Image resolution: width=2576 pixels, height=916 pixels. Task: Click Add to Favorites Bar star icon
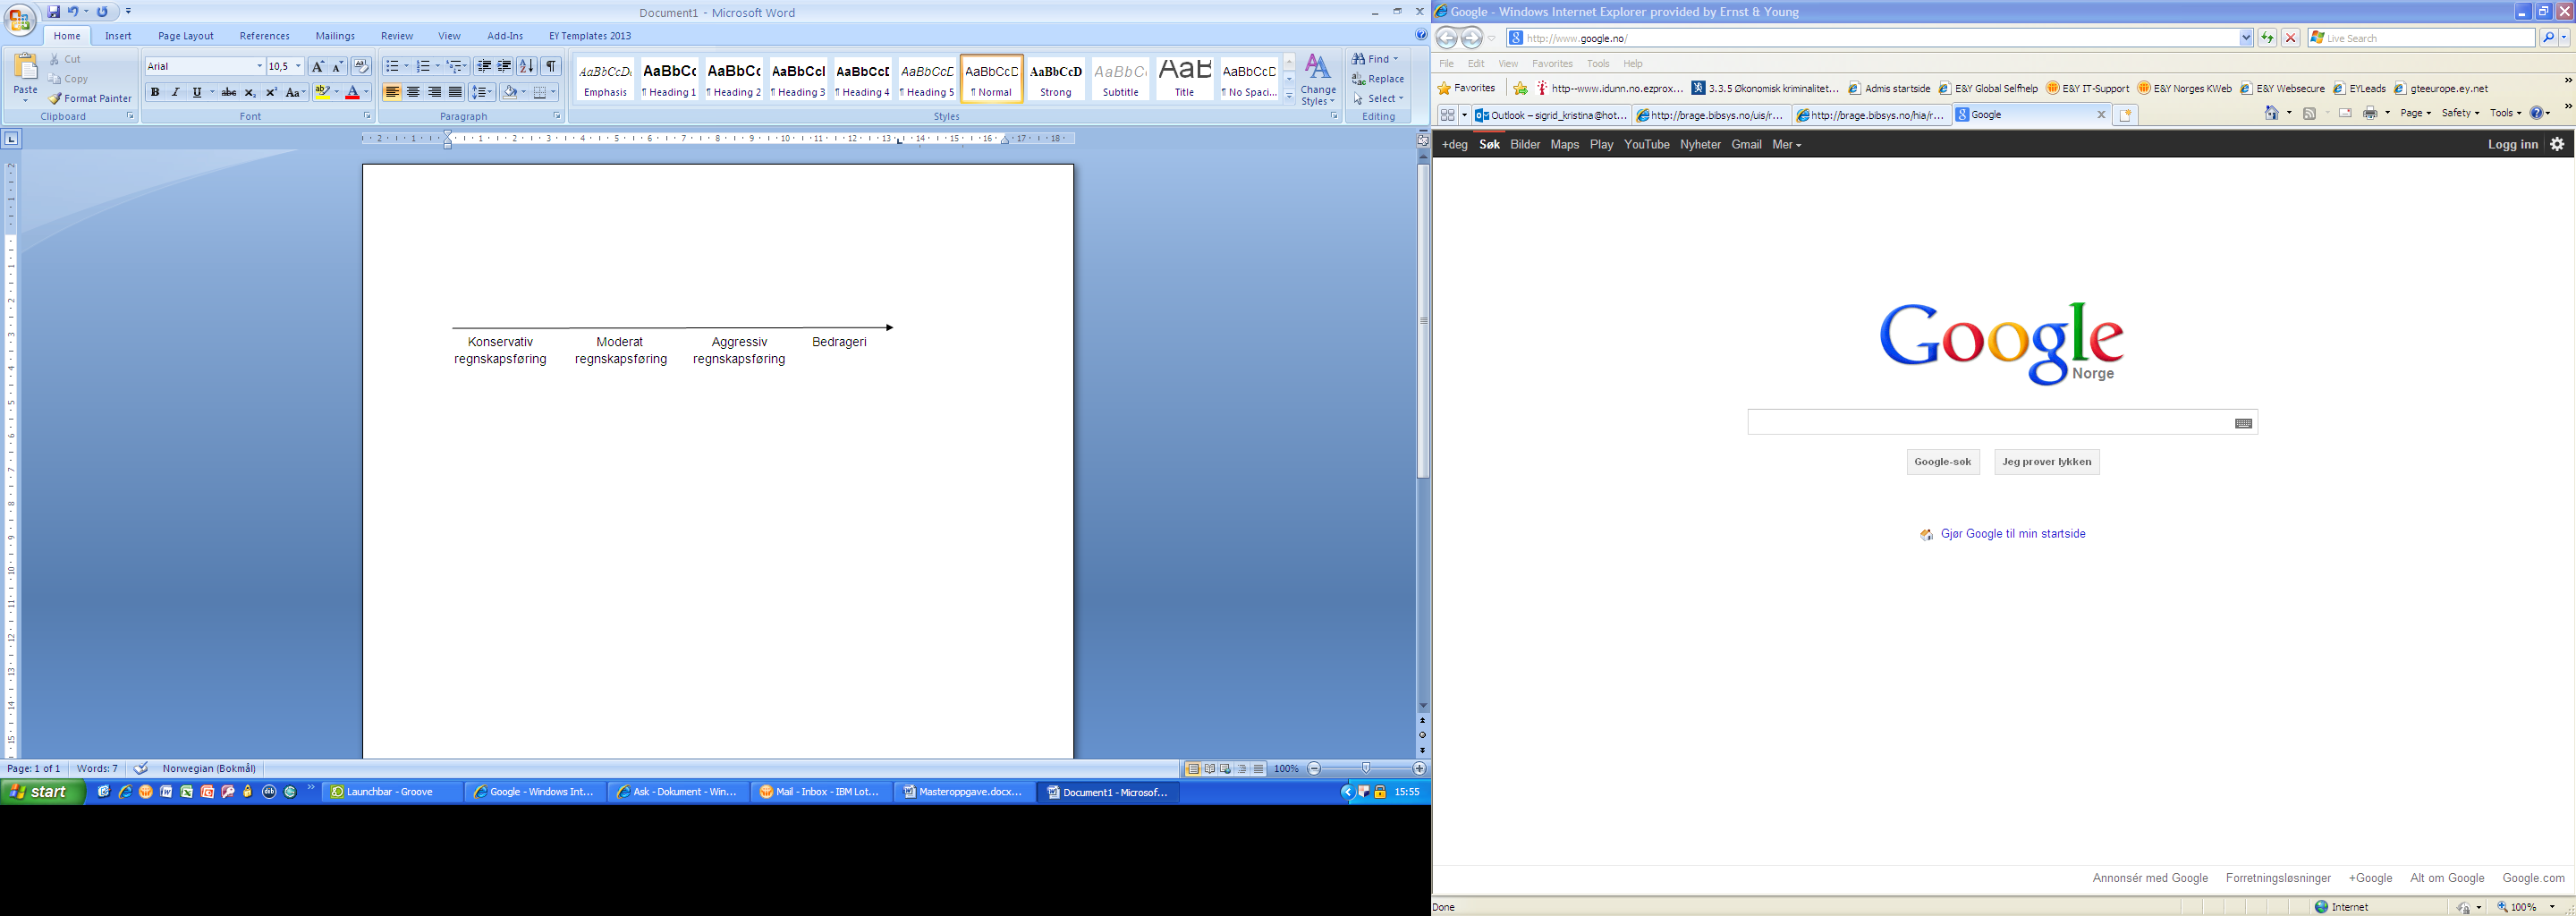coord(1520,88)
